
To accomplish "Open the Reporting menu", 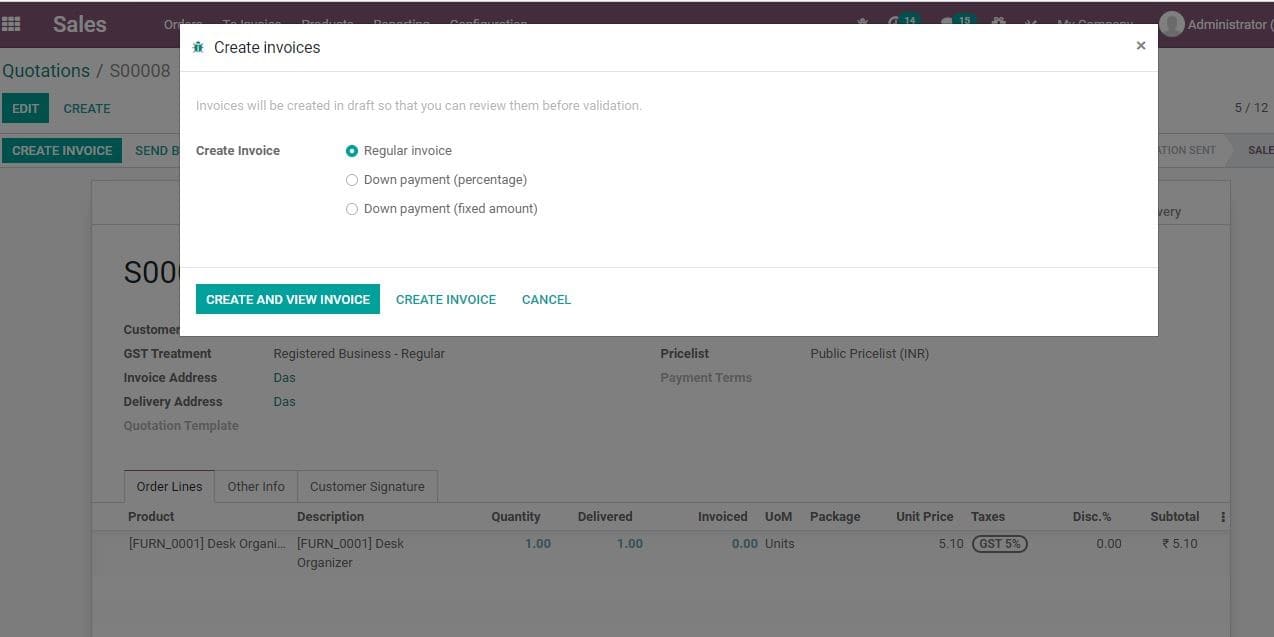I will click(x=401, y=23).
